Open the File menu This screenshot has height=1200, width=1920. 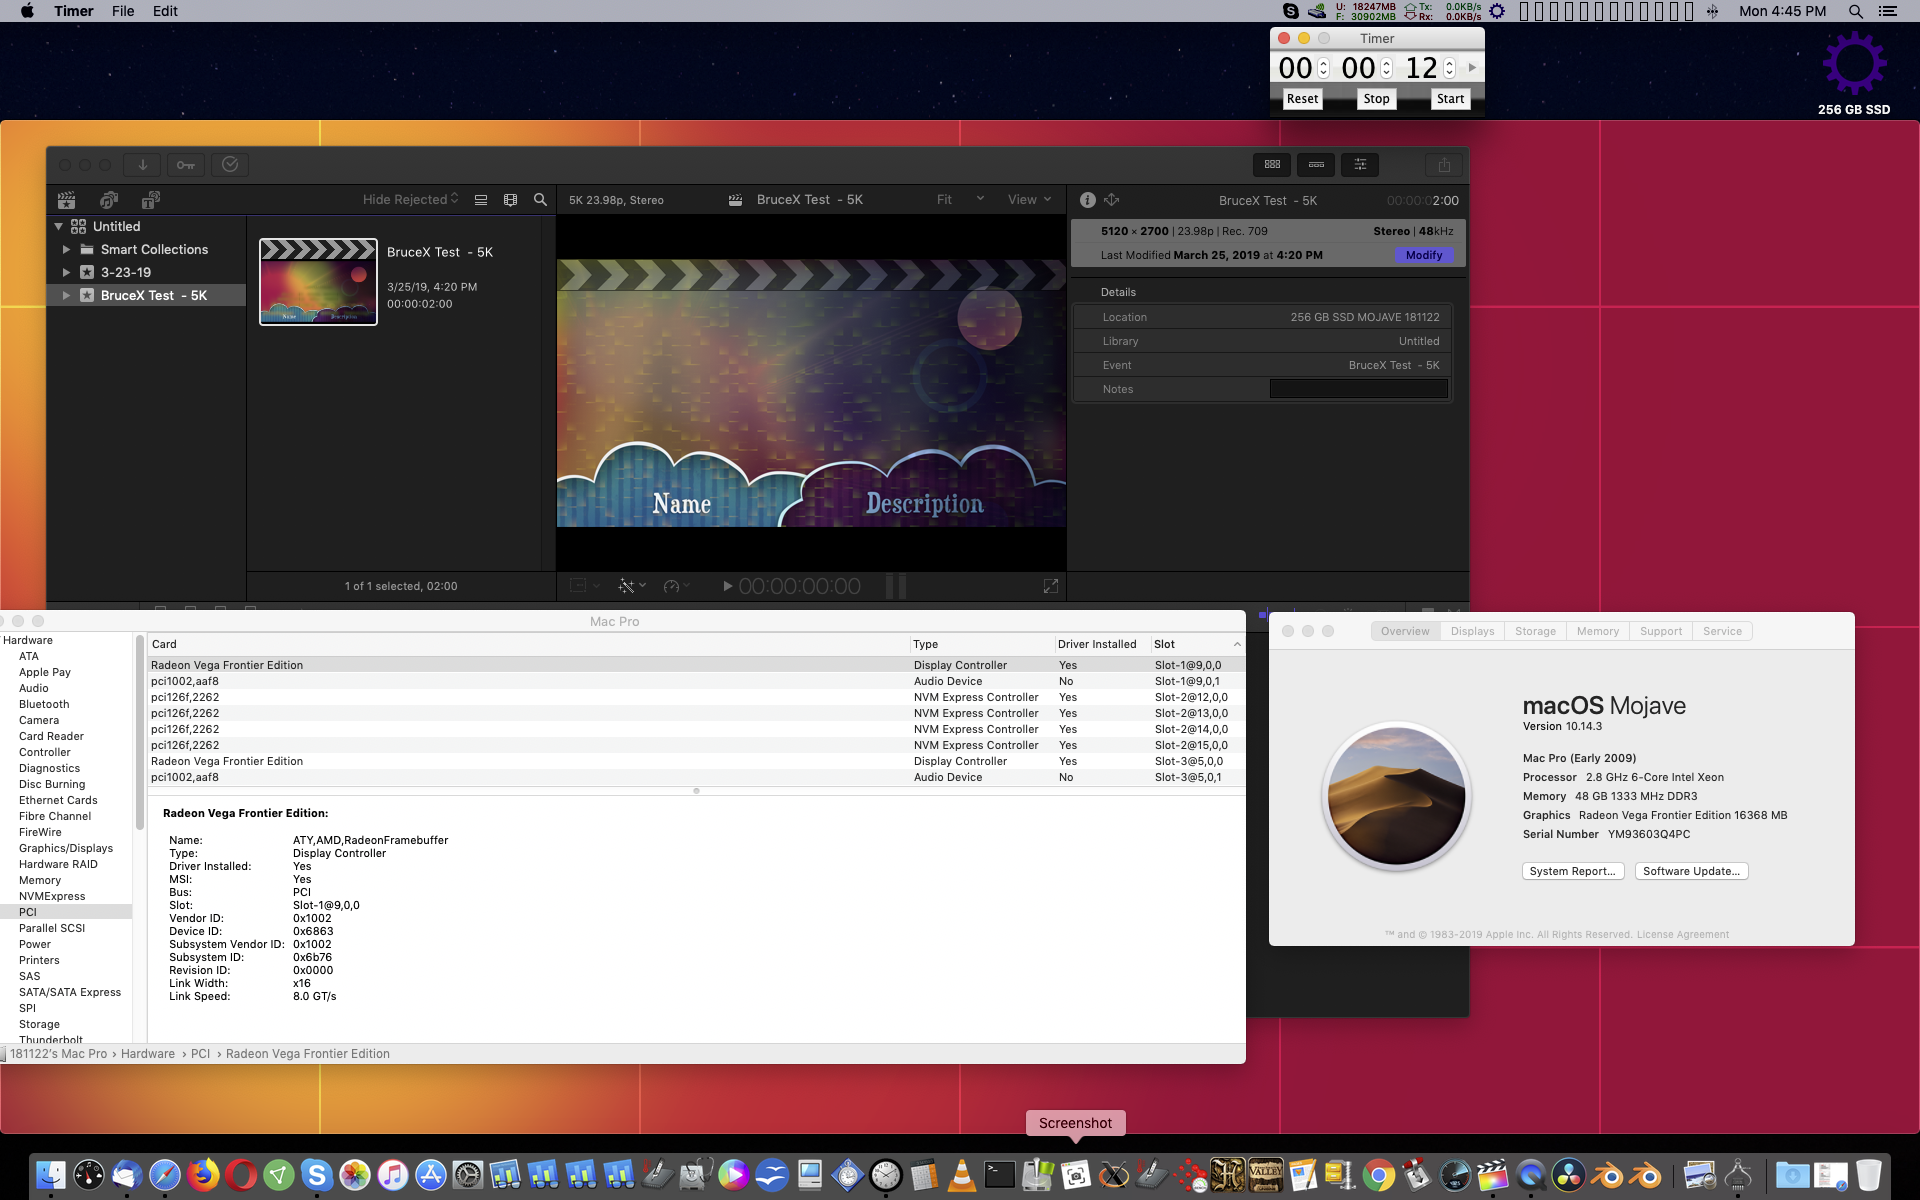(123, 11)
